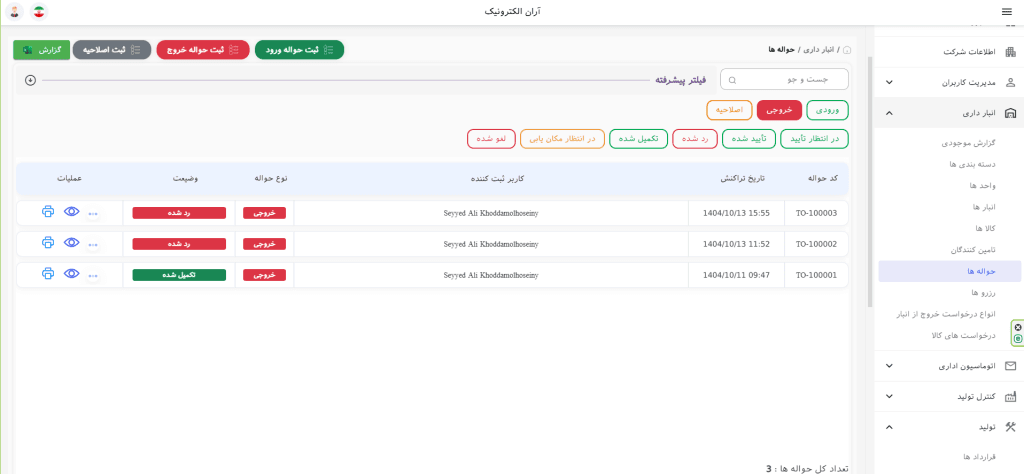
Task: Toggle لغو شده status filter
Action: pos(491,139)
